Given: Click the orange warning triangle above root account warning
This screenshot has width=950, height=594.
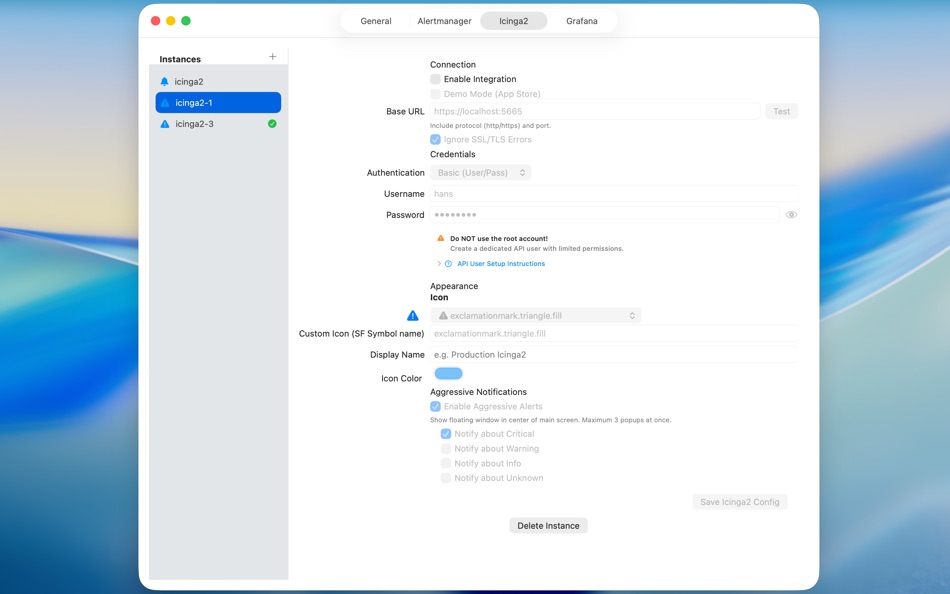Looking at the screenshot, I should pyautogui.click(x=440, y=238).
